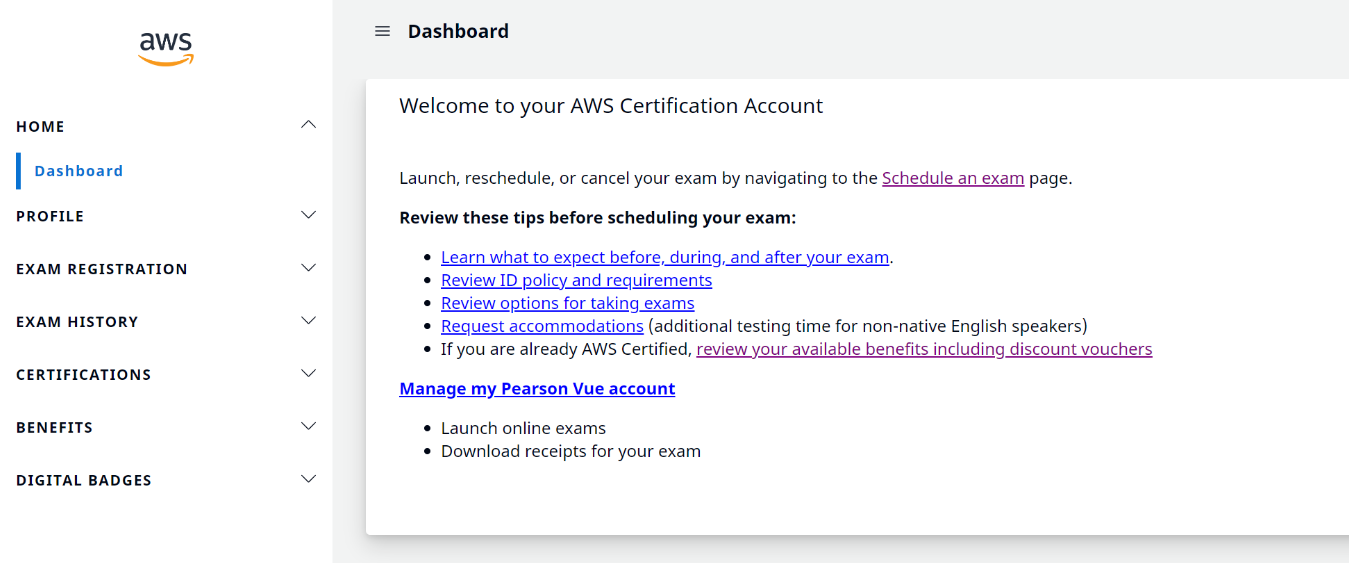Open the DIGITAL BADGES menu label

click(x=84, y=480)
